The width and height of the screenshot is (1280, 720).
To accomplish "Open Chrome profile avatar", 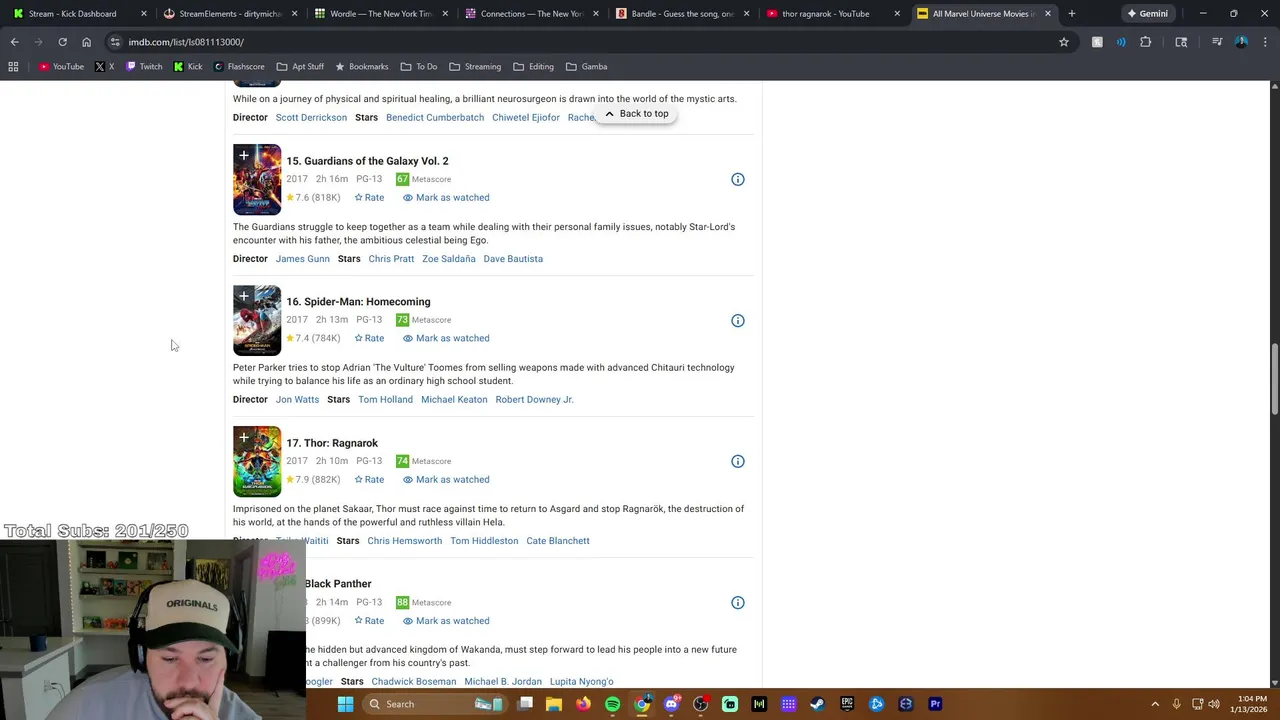I will coord(1241,42).
